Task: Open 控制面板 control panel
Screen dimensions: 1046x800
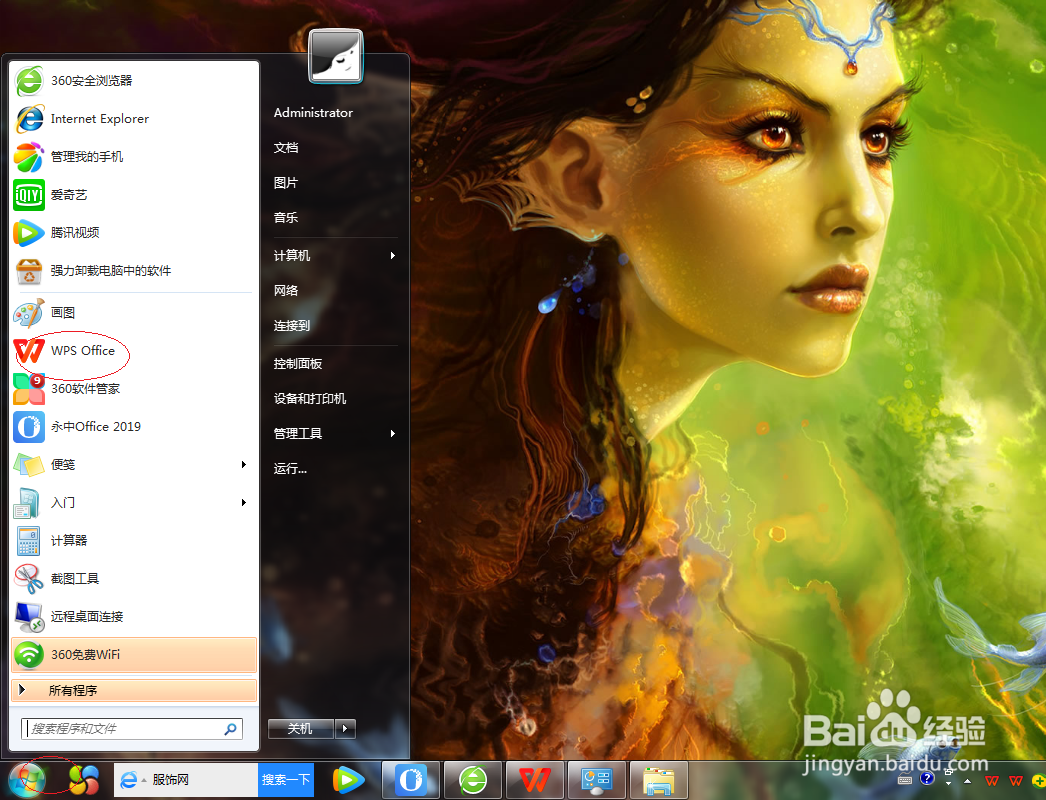Action: coord(298,364)
